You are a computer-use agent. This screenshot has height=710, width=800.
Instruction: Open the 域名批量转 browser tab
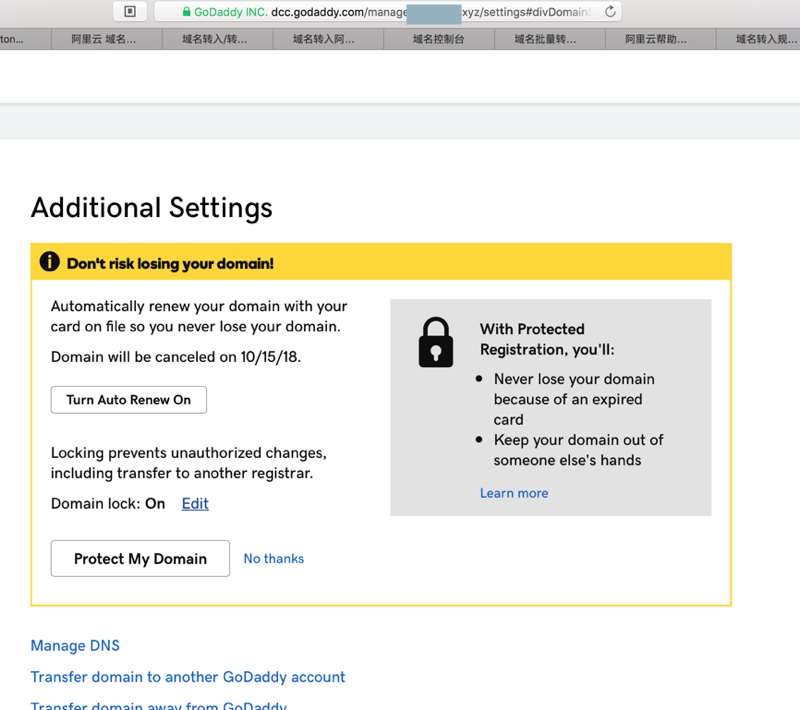pyautogui.click(x=545, y=40)
